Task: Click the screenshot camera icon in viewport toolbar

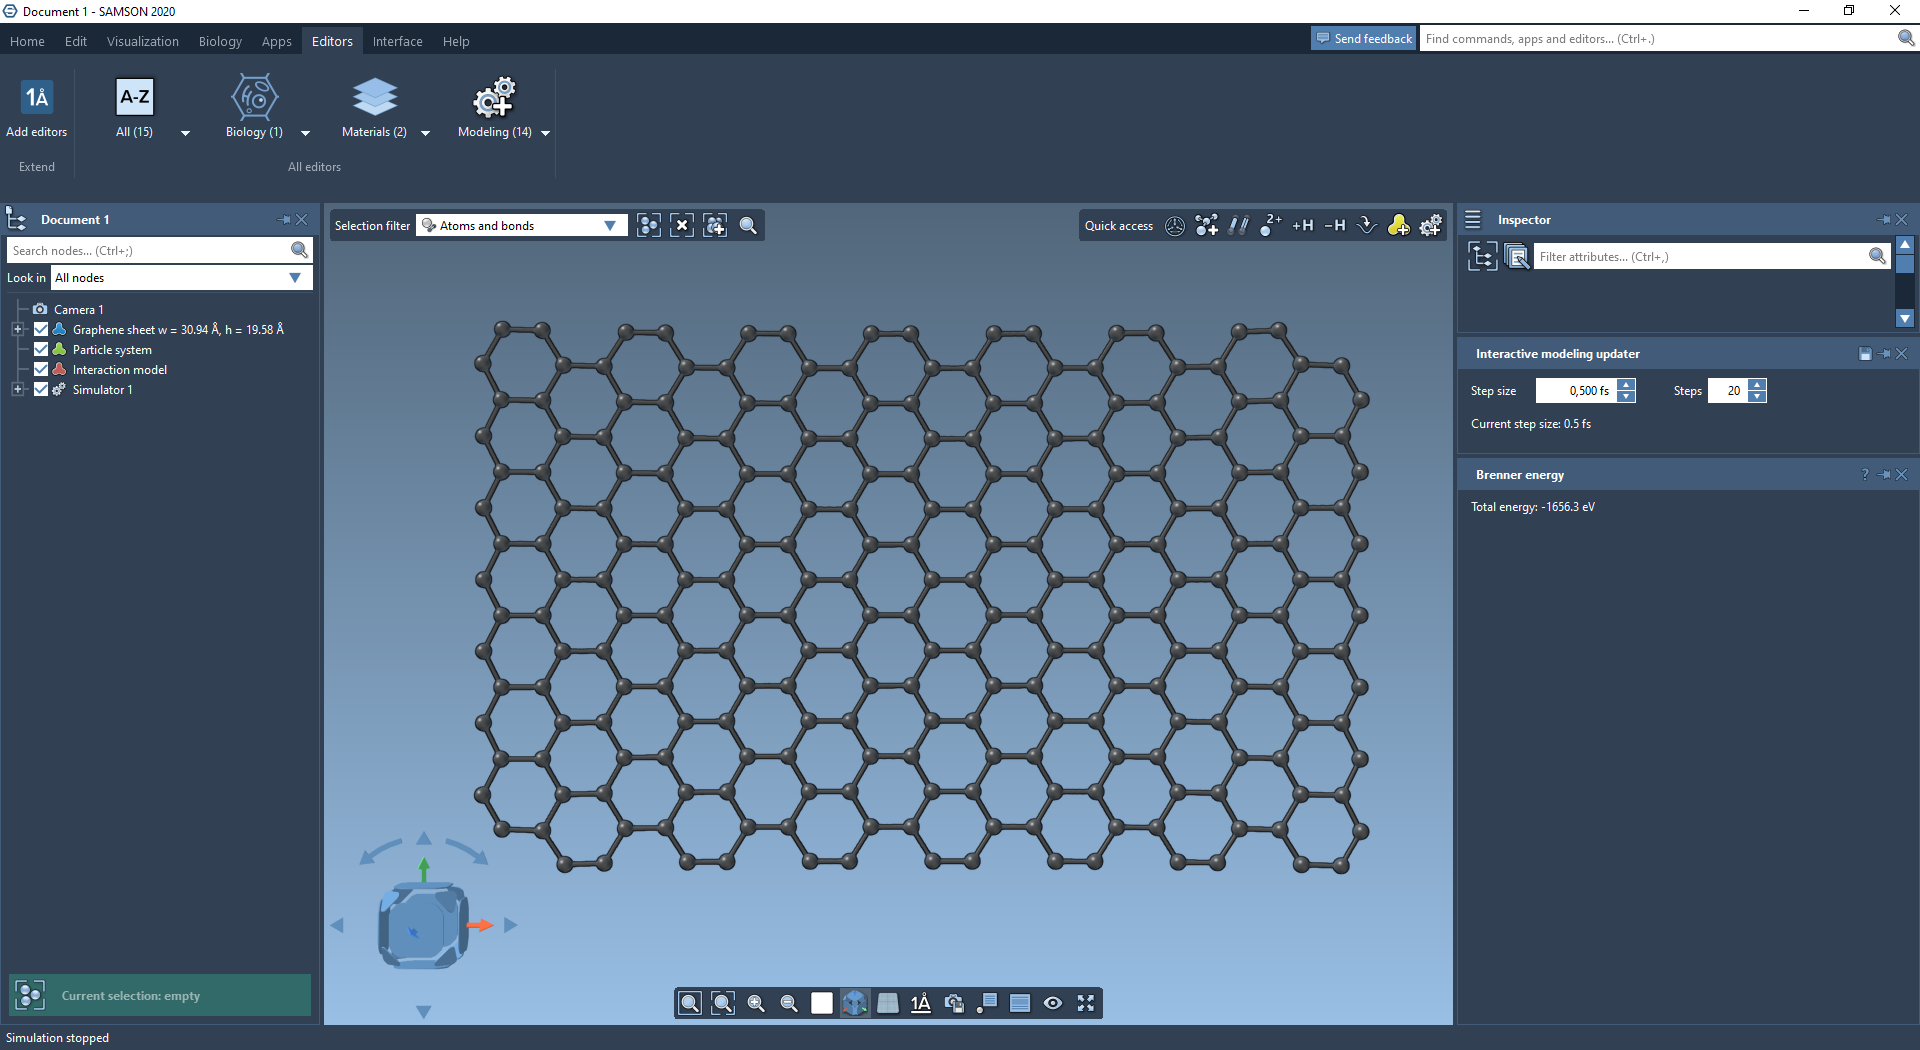Action: [x=954, y=1003]
